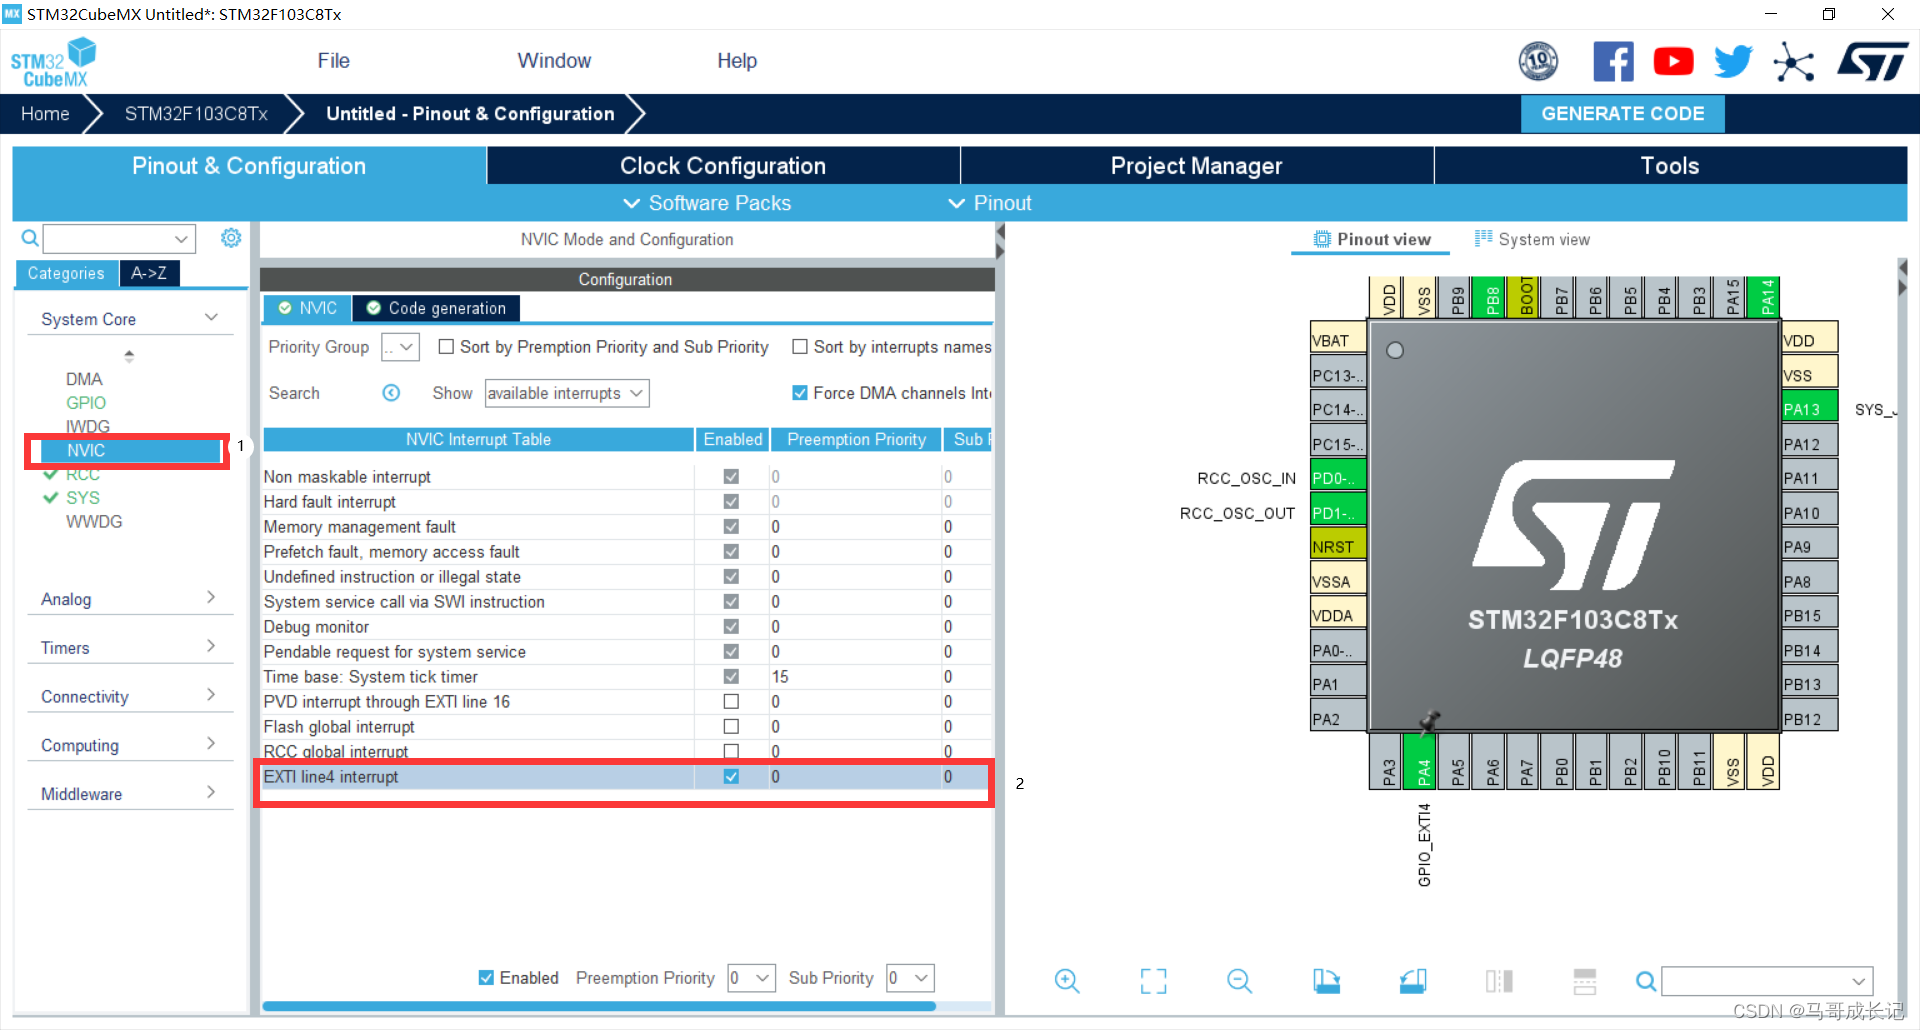Switch to Project Manager tab

pos(1196,166)
